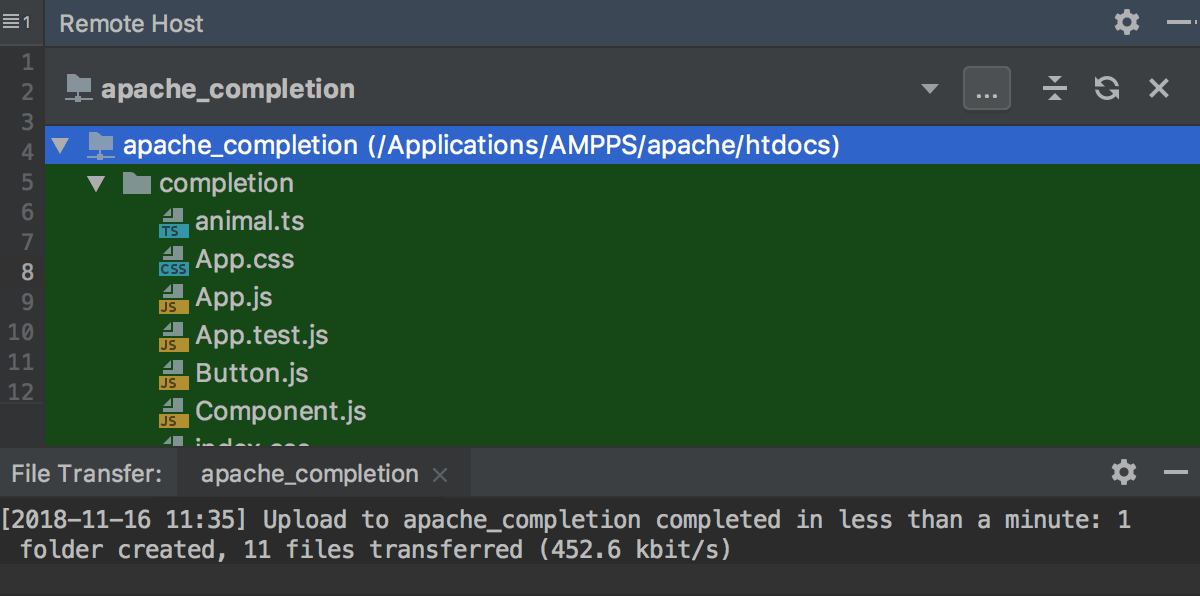The height and width of the screenshot is (596, 1200).
Task: Click the File Transfer panel label
Action: click(x=87, y=473)
